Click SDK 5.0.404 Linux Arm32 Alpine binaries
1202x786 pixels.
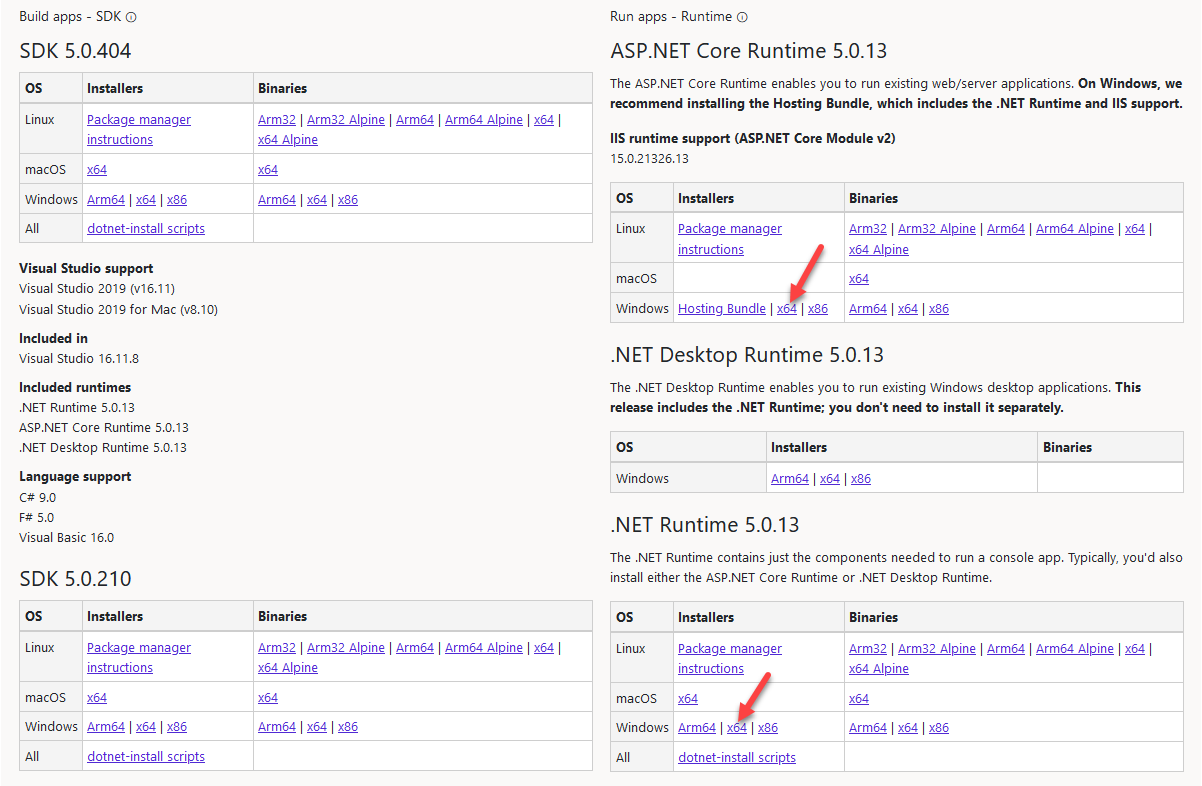click(x=346, y=120)
